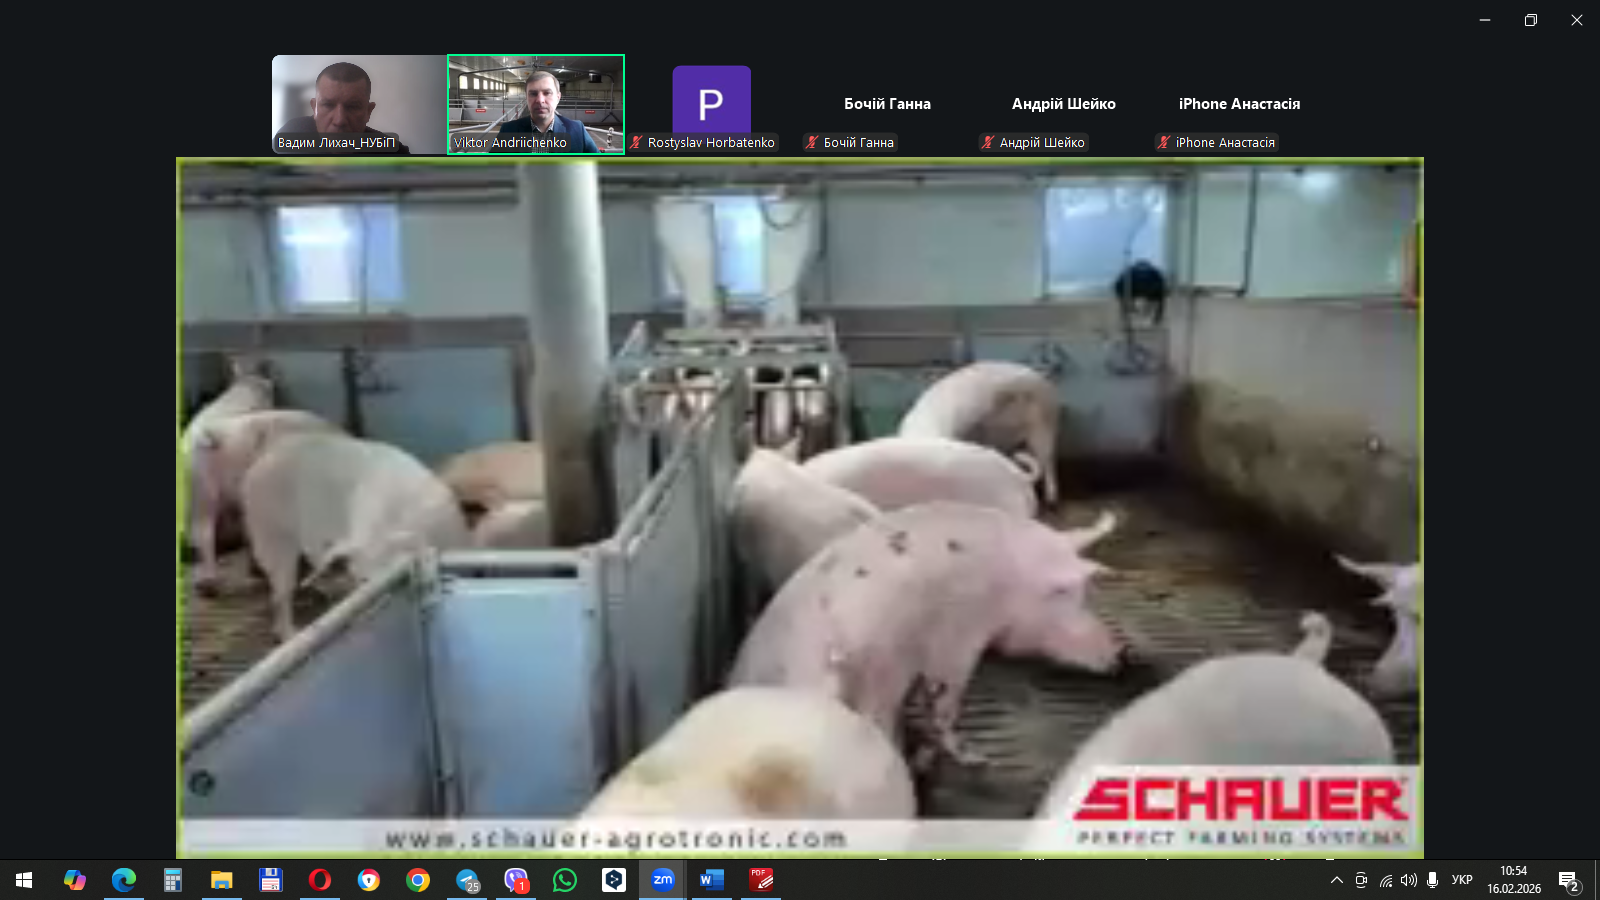The image size is (1600, 900).
Task: Close the Zoom meeting window
Action: coord(1577,20)
